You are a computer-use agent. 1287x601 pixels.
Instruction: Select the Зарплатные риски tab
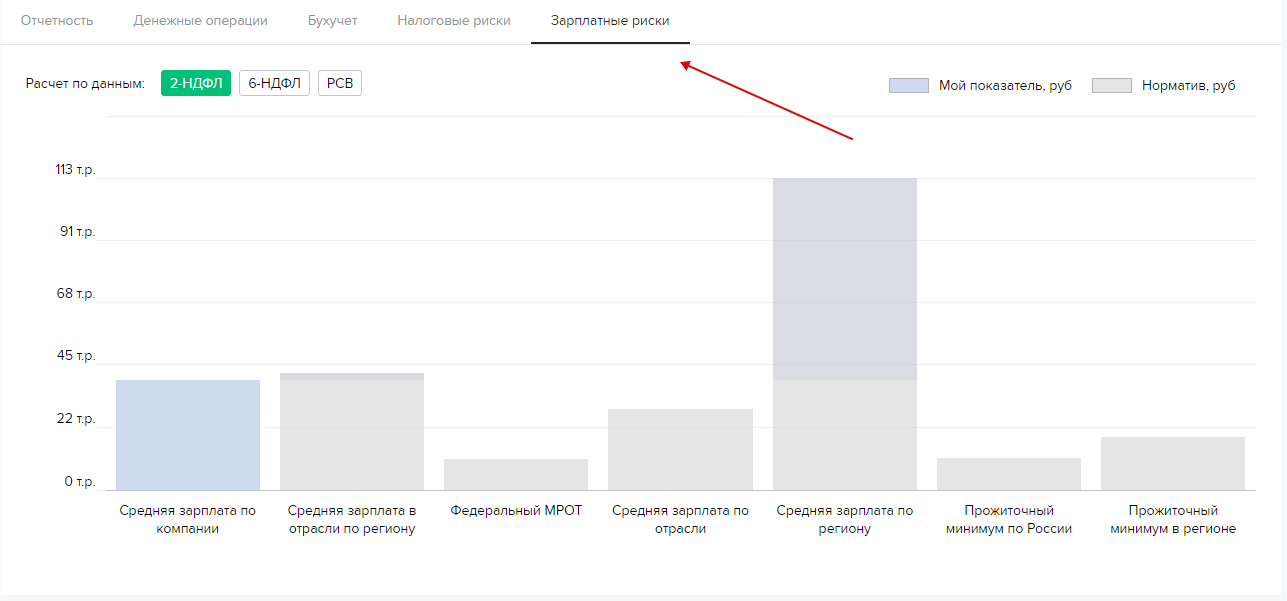(610, 21)
